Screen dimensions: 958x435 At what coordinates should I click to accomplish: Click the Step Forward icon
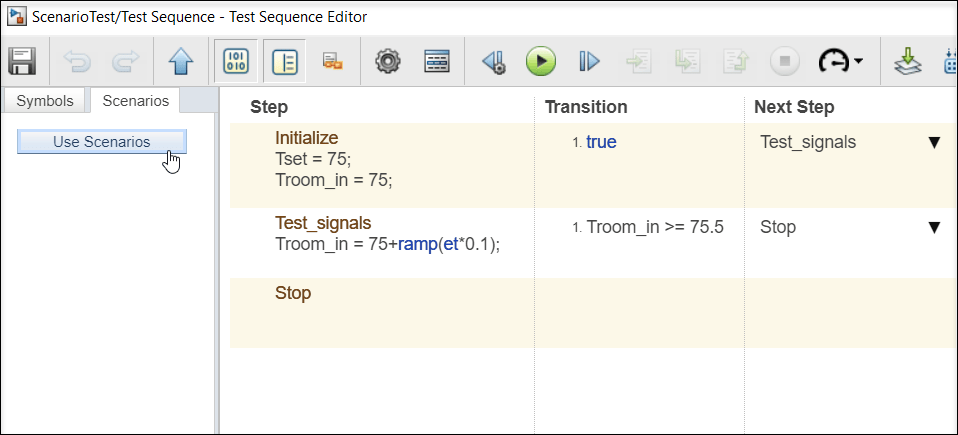click(x=589, y=61)
